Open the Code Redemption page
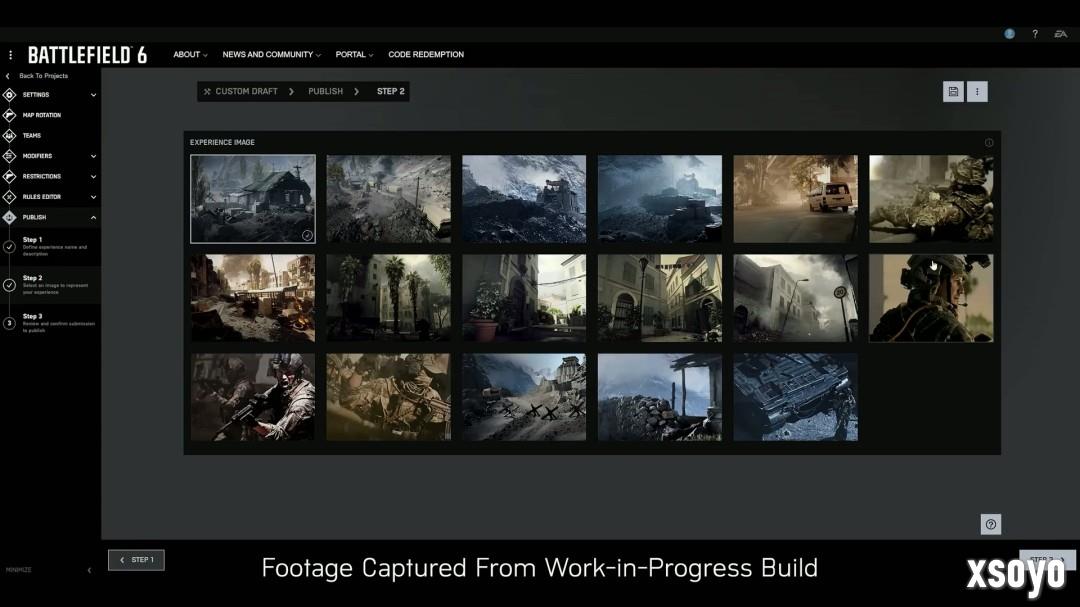Screen dimensions: 1080x607 coord(426,55)
